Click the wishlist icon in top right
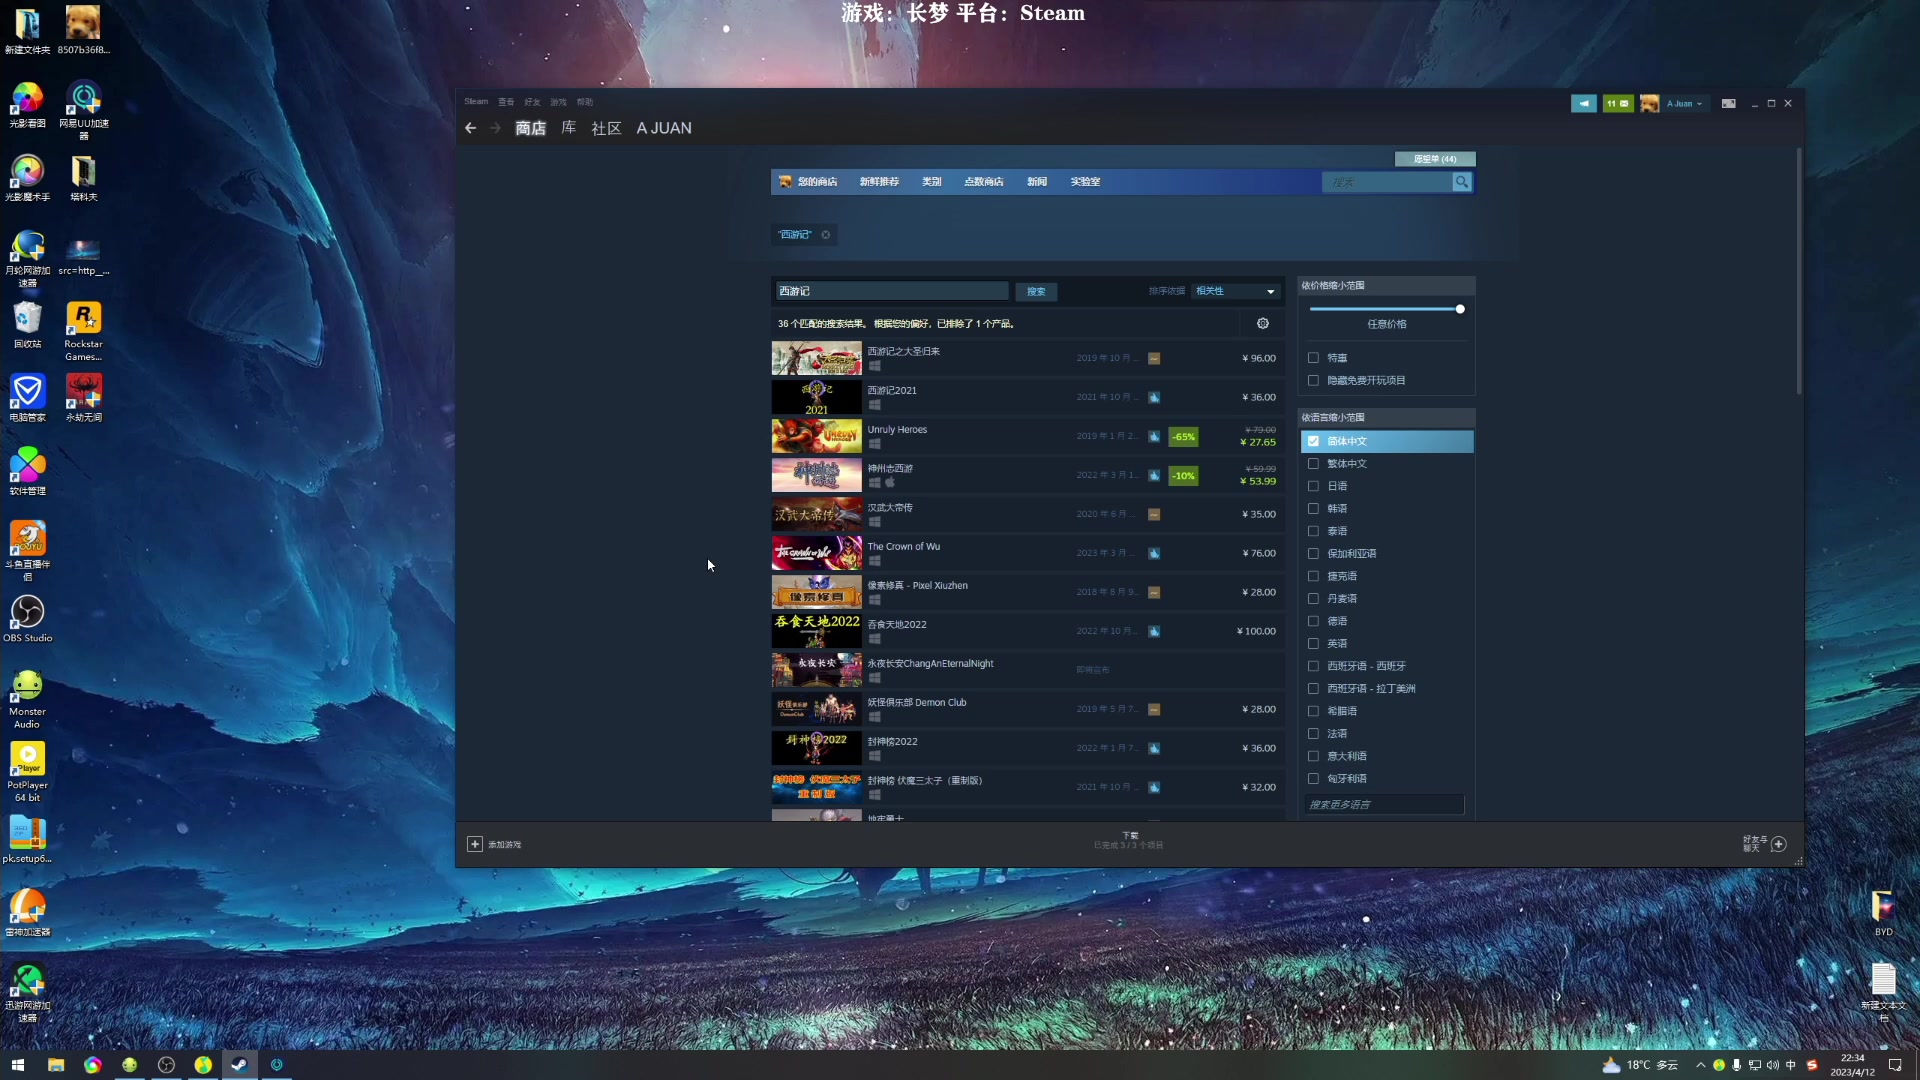Viewport: 1920px width, 1080px height. [x=1433, y=158]
